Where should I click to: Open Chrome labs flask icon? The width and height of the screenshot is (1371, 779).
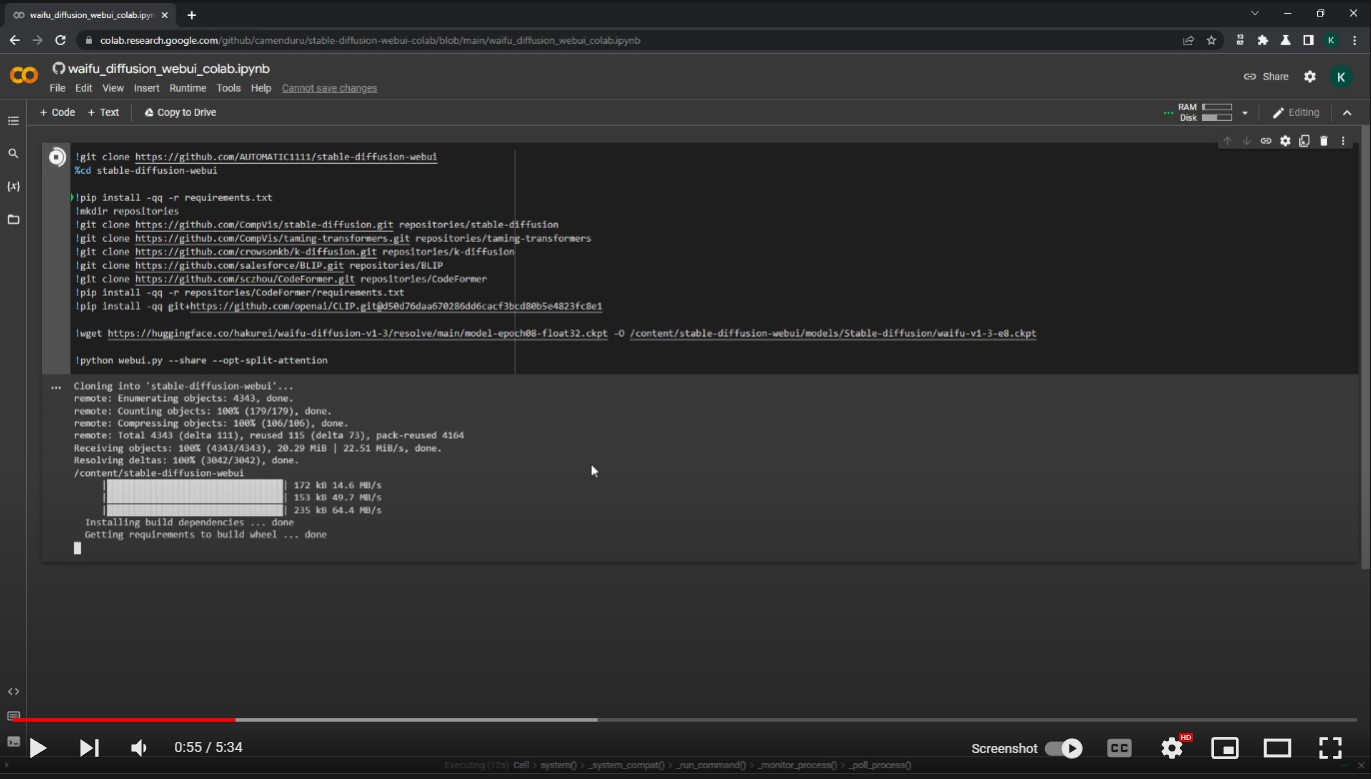pos(1286,41)
